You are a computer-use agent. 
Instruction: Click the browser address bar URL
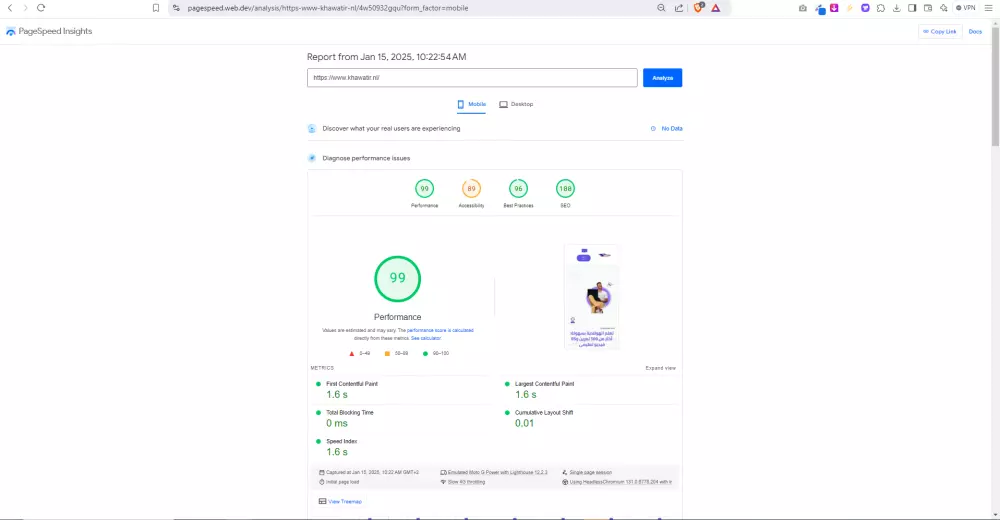(328, 8)
